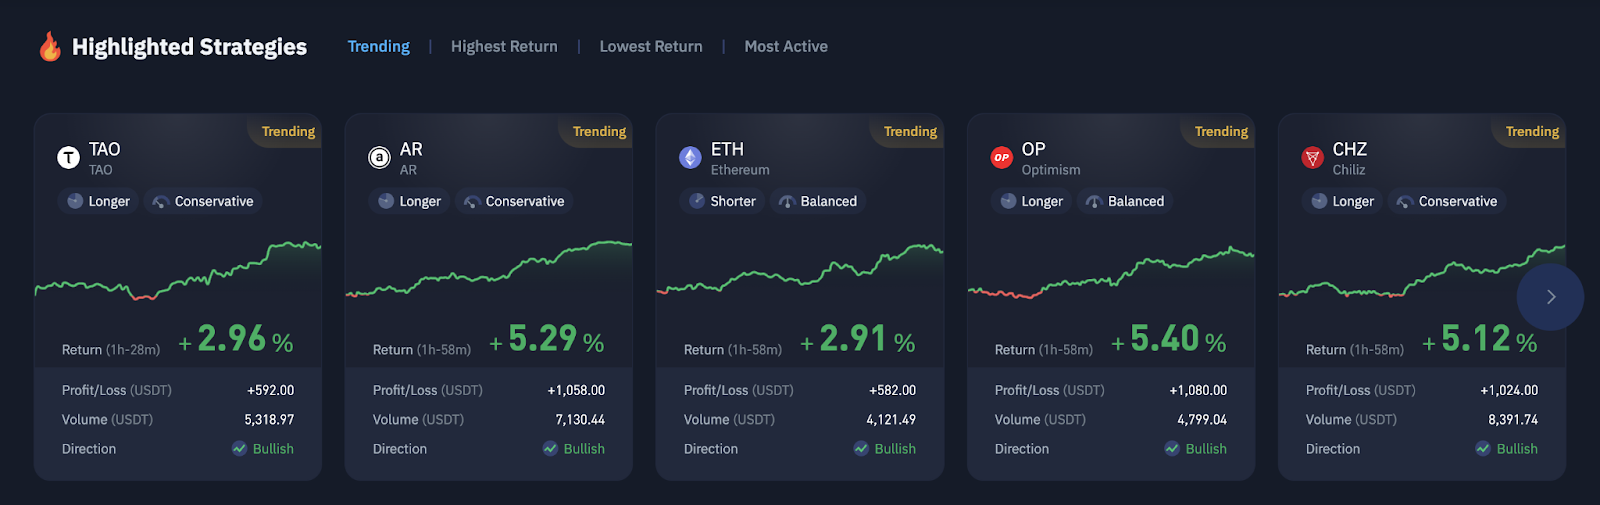The width and height of the screenshot is (1600, 505).
Task: Click the Bullish direction icon on TAO card
Action: [x=240, y=449]
